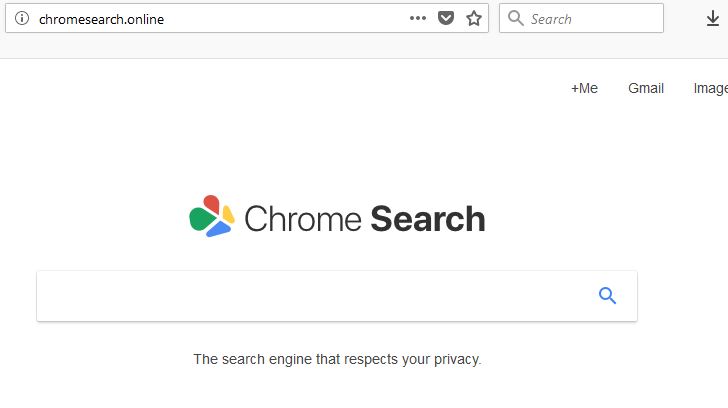Focus the browser toolbar Search box

(592, 18)
